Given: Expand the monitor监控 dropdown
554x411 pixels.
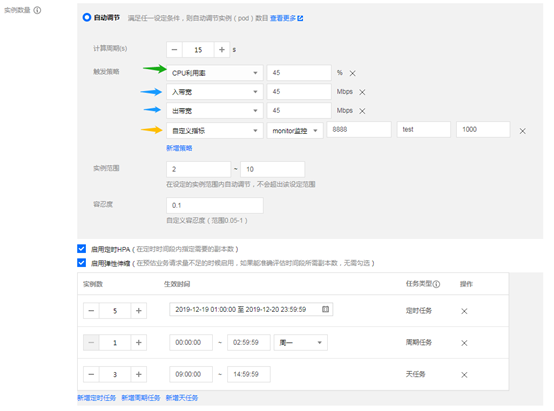Looking at the screenshot, I should [295, 131].
